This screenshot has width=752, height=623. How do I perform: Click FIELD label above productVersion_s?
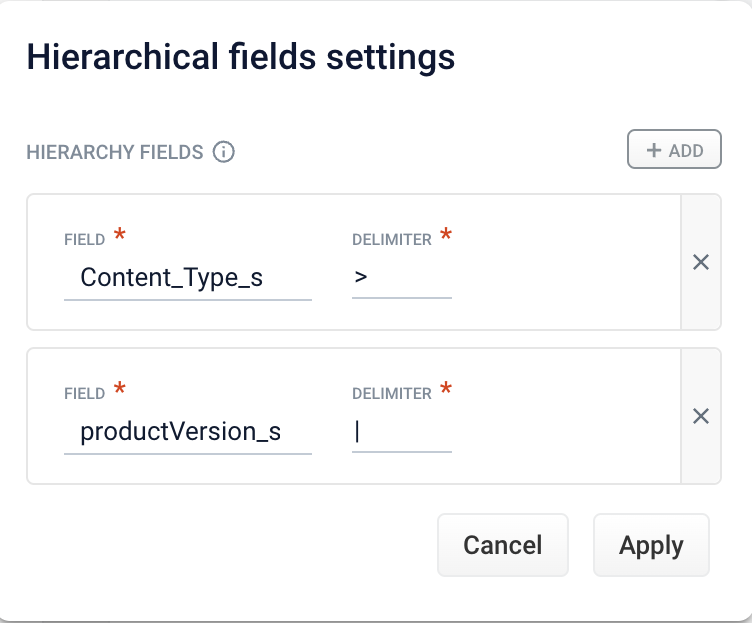click(x=84, y=394)
